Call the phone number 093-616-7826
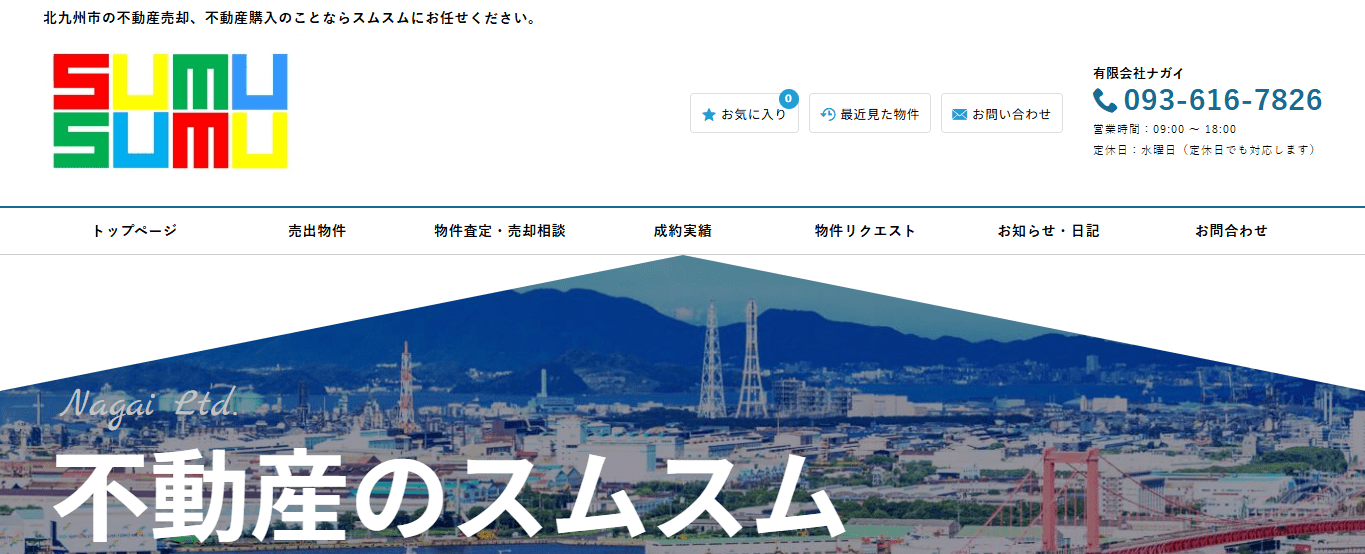Viewport: 1365px width, 554px height. pos(1222,100)
